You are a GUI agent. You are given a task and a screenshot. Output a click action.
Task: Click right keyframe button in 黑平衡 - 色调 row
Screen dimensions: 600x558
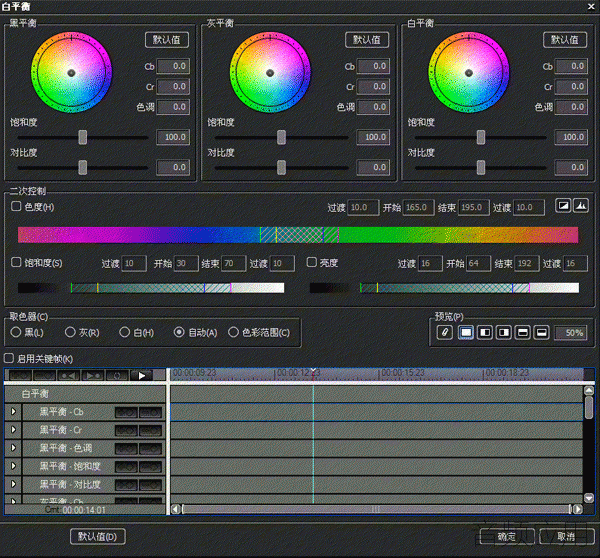150,448
